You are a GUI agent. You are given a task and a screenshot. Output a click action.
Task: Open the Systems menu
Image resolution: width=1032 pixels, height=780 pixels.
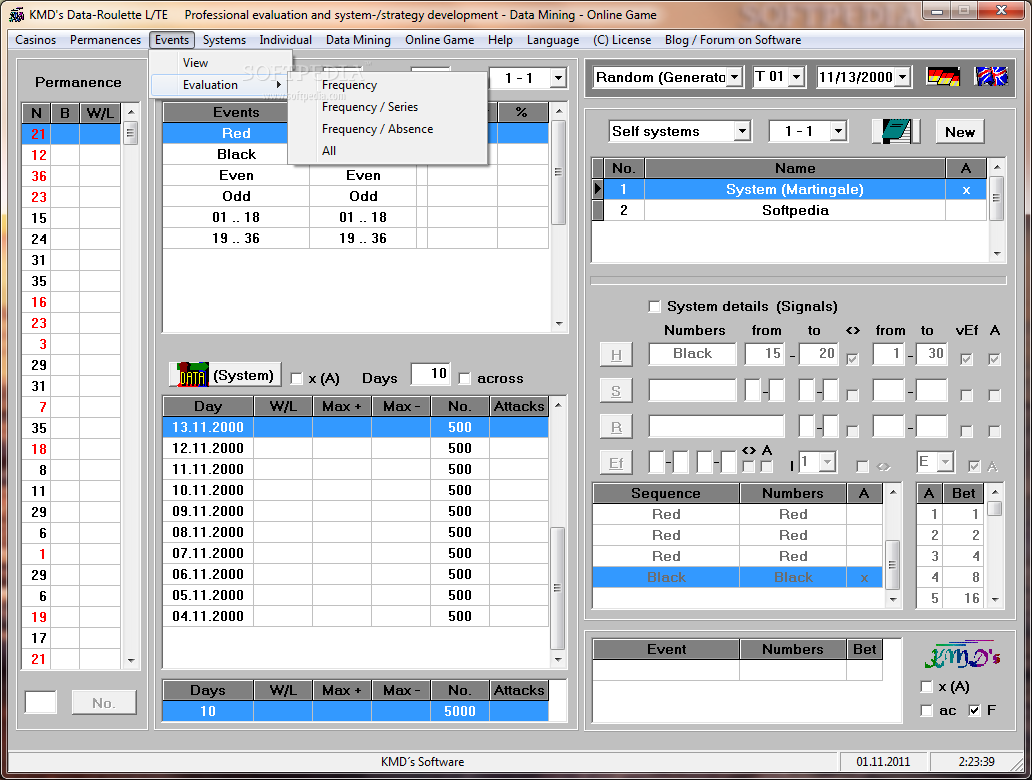coord(224,40)
